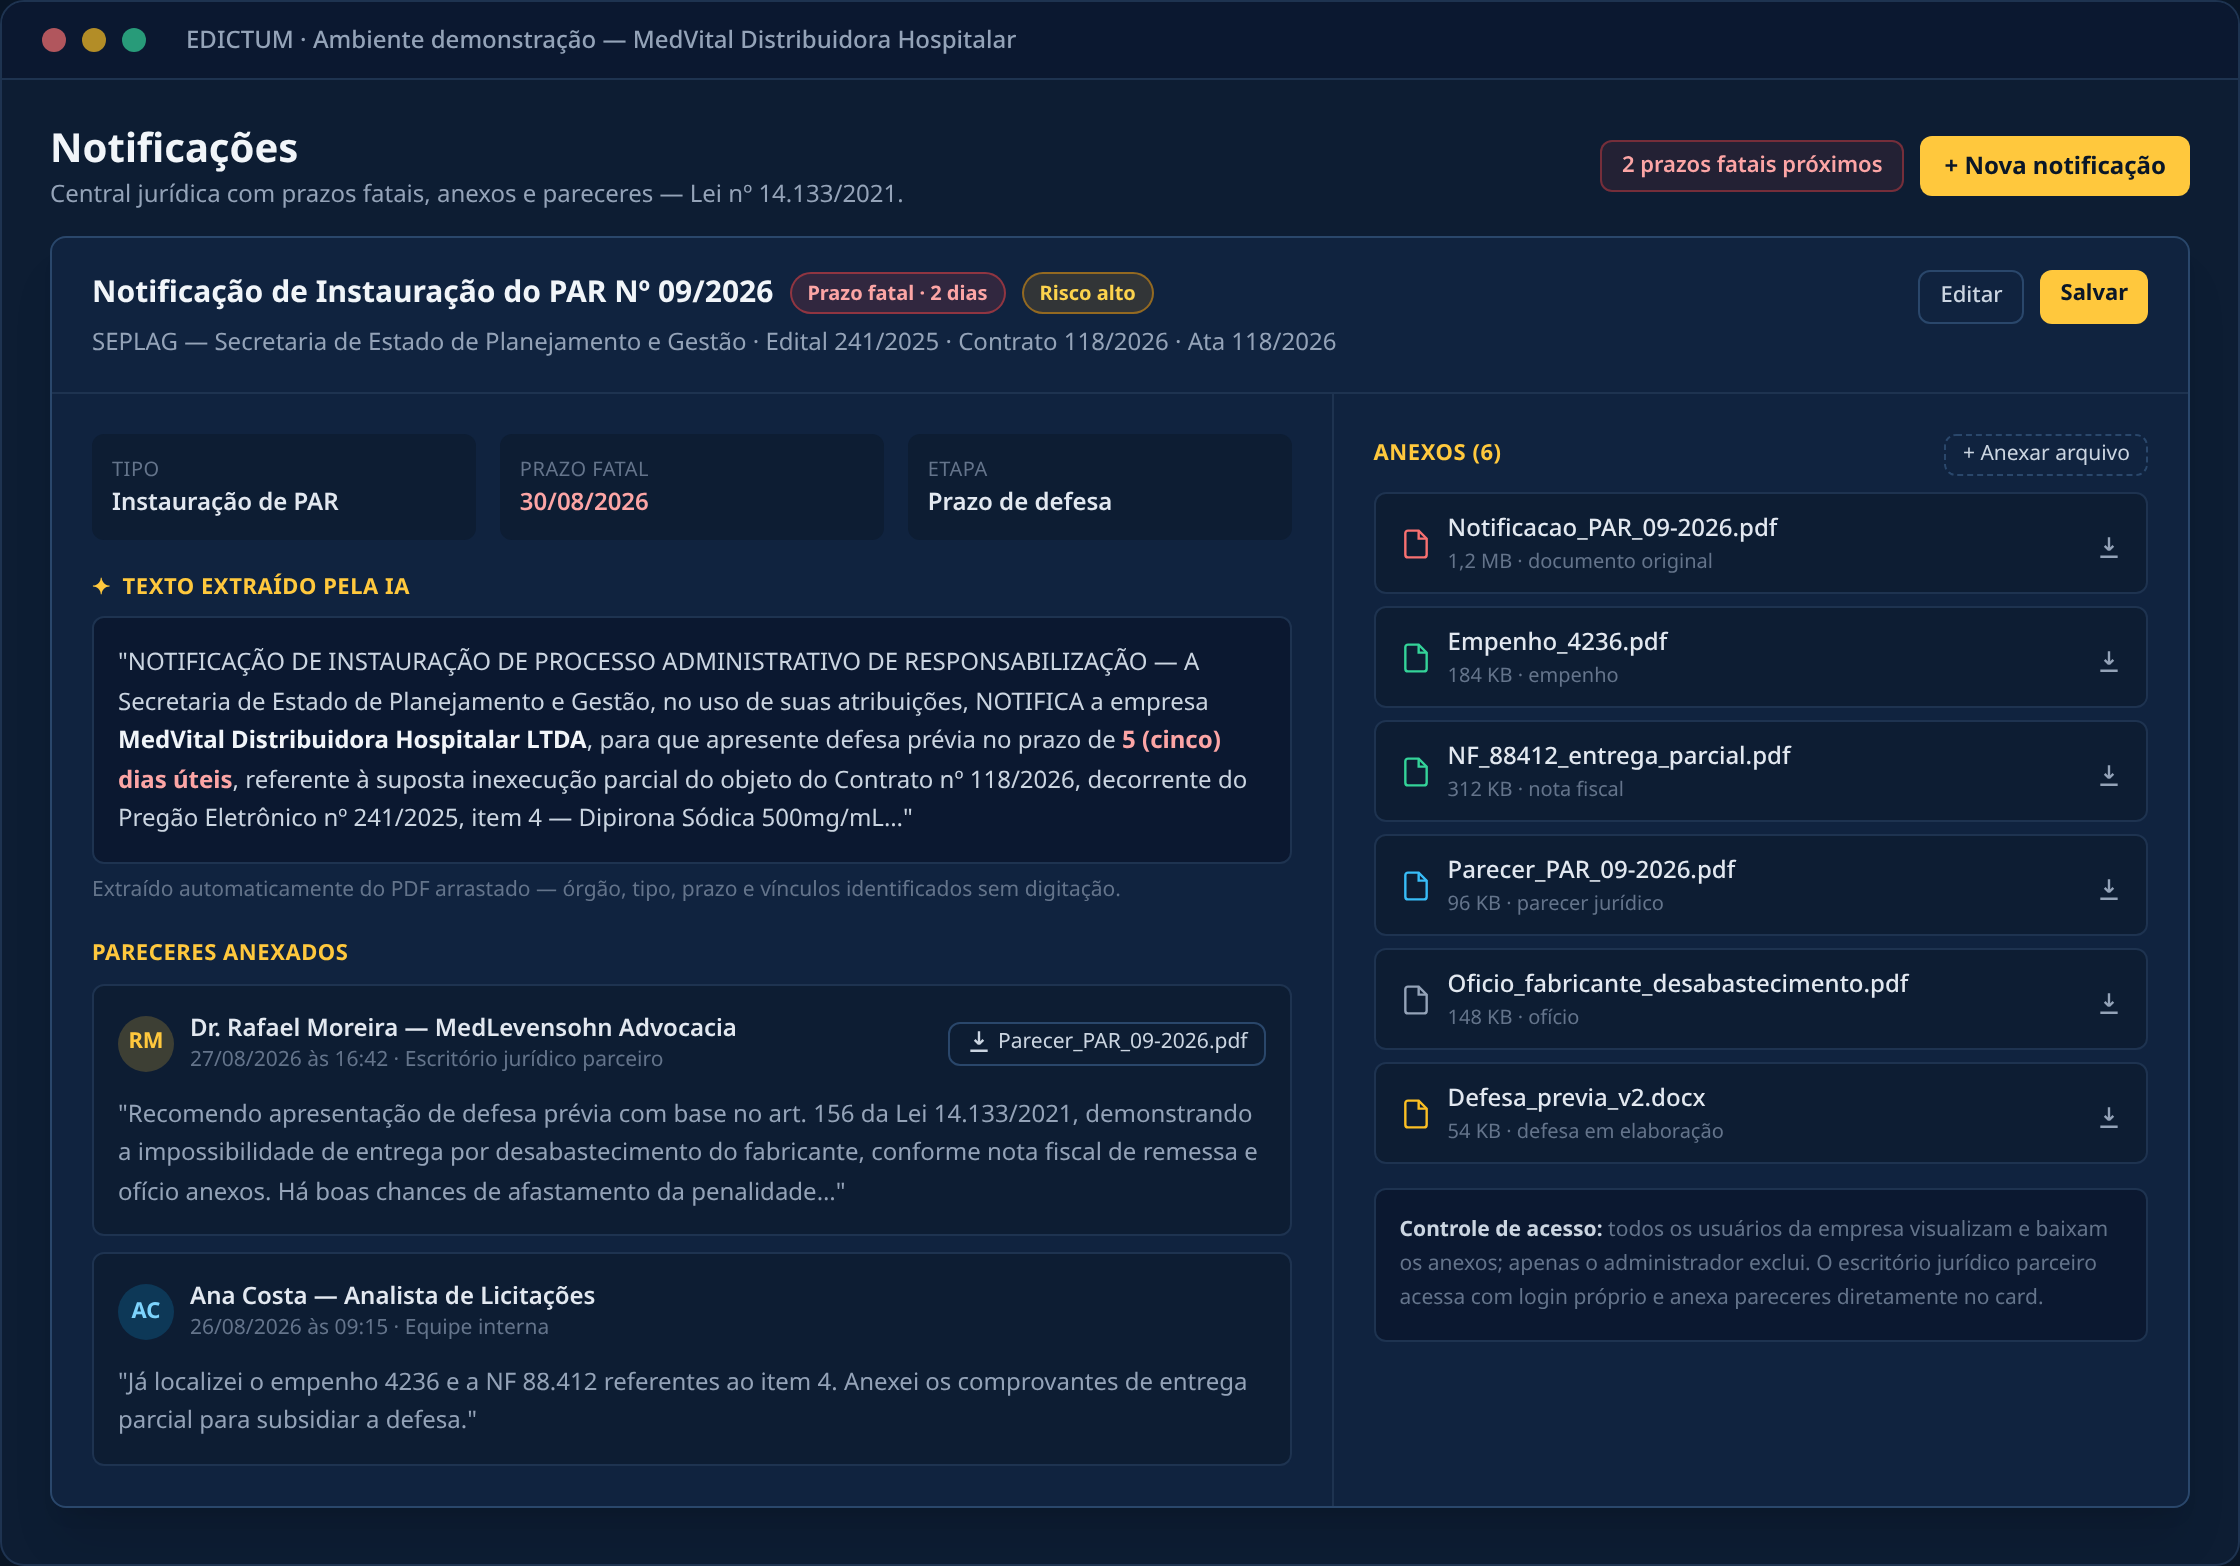Click the Controle de acesso note

[1760, 1264]
